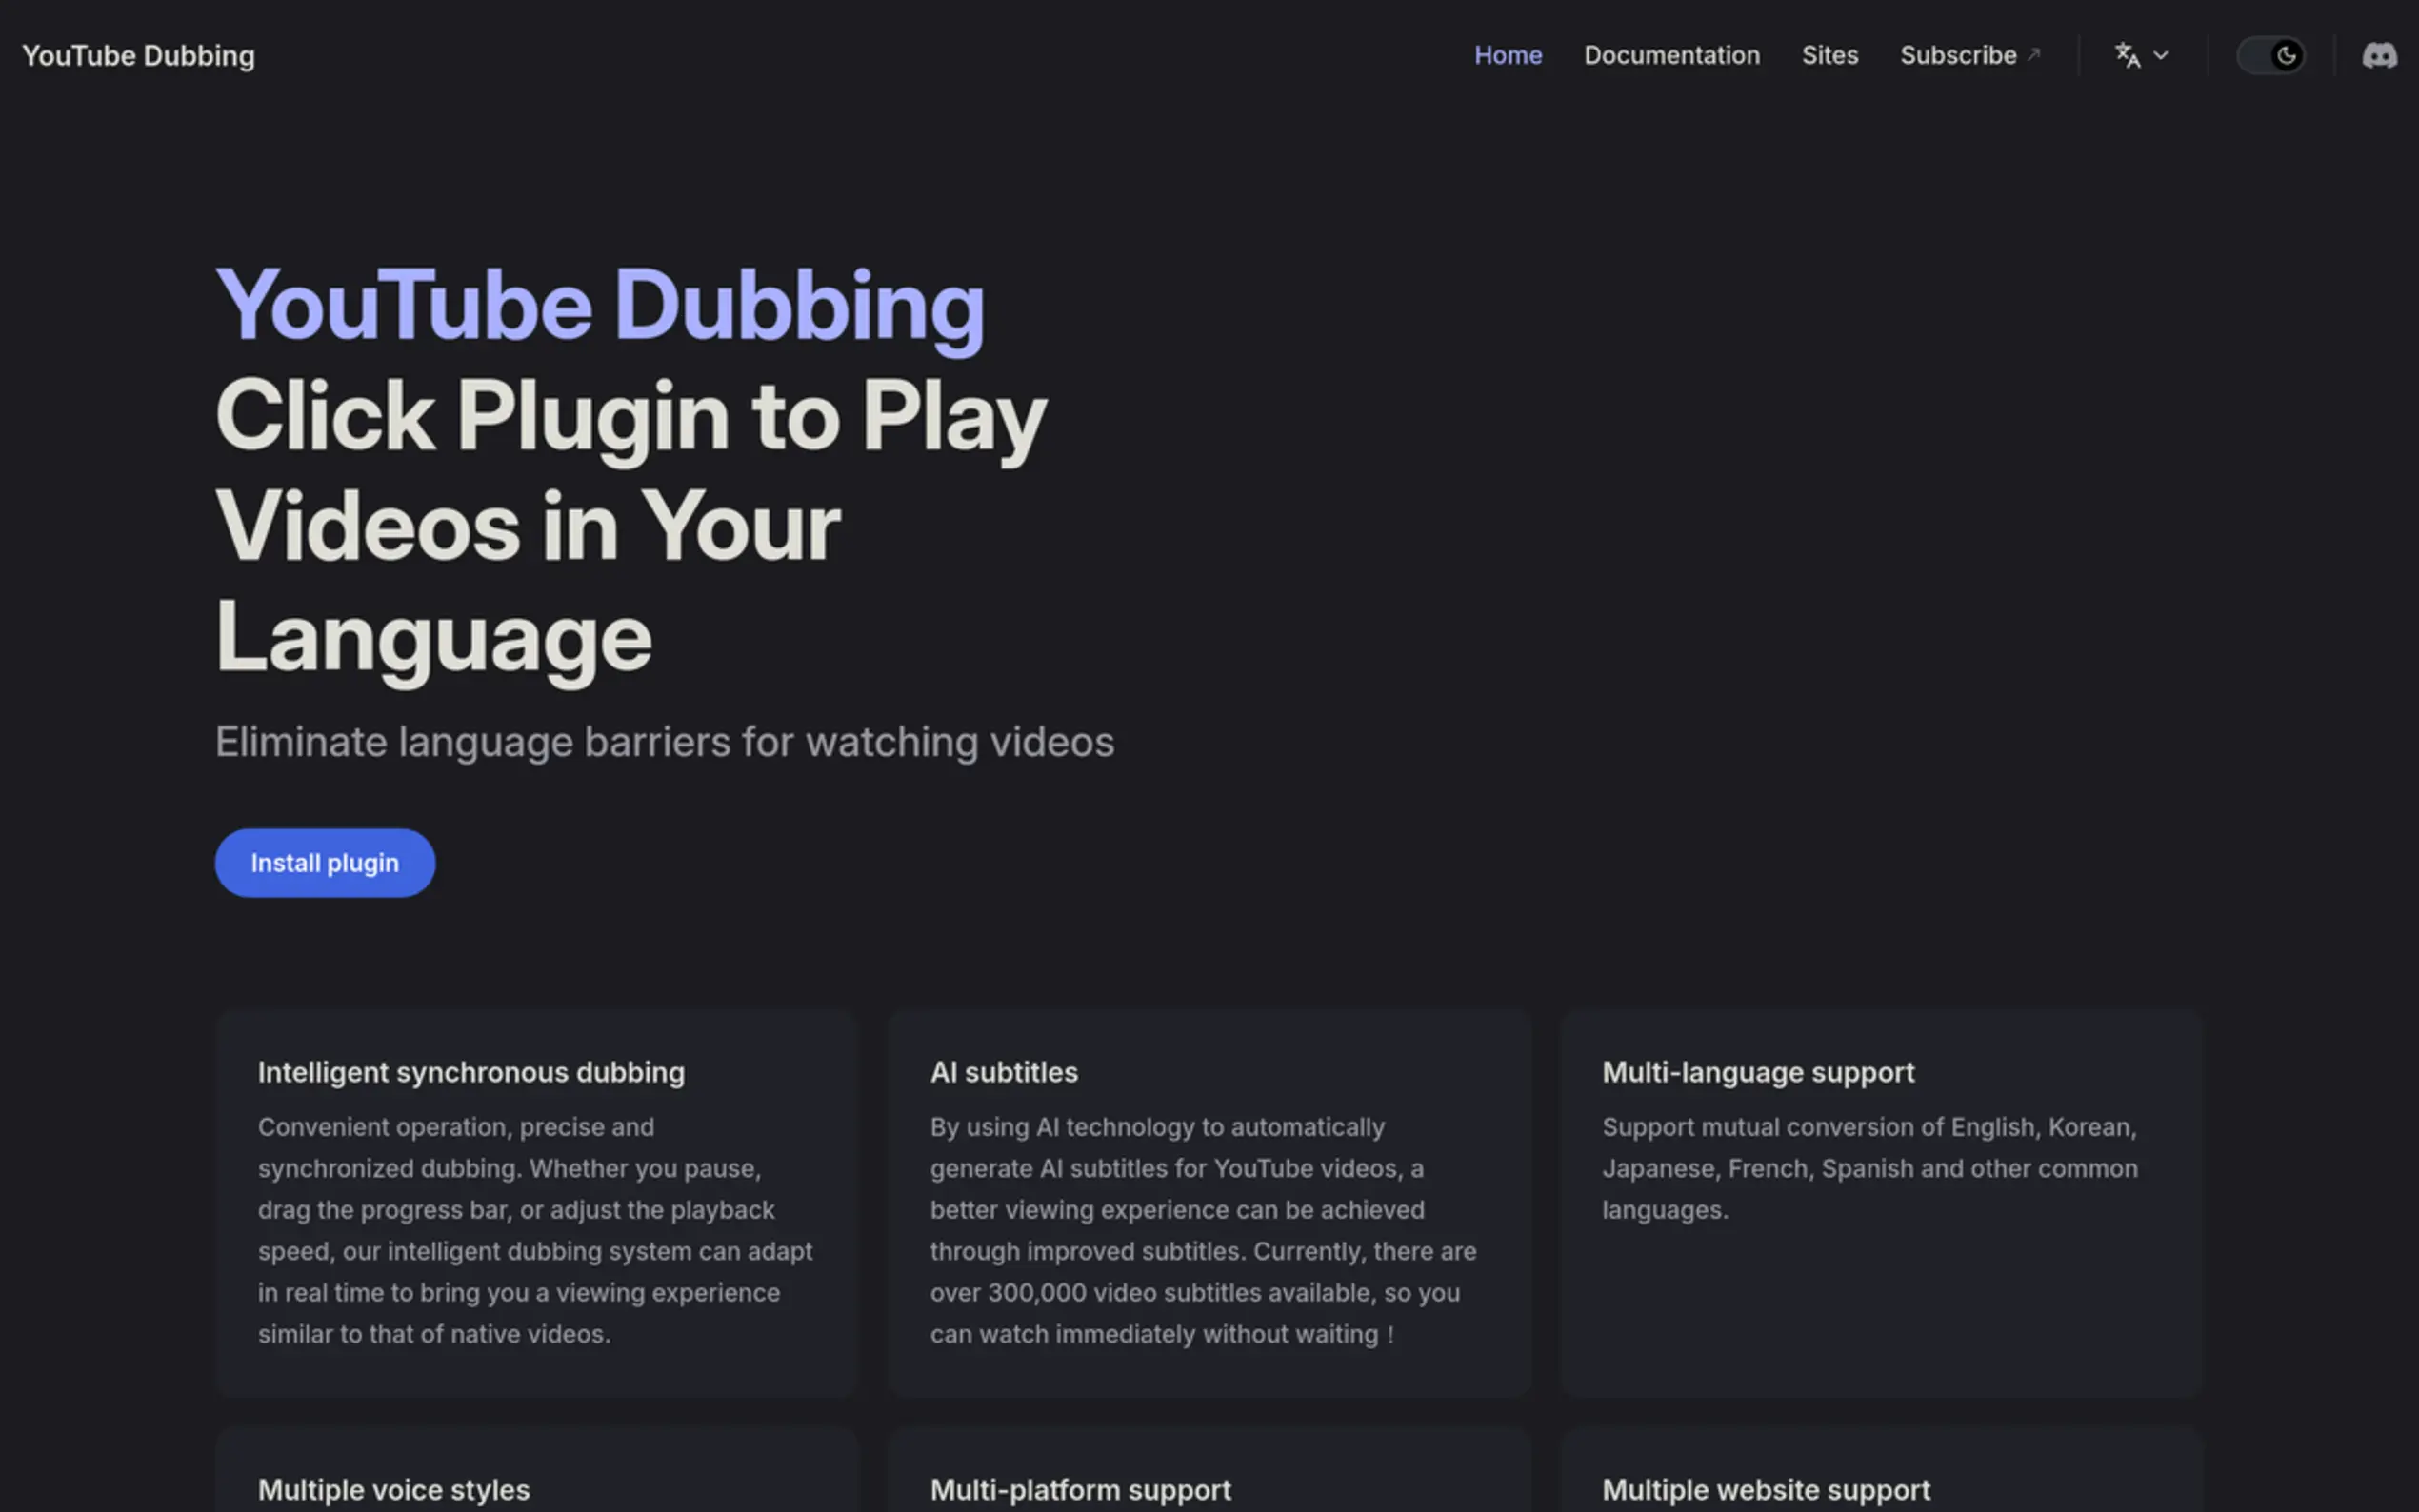Image resolution: width=2419 pixels, height=1512 pixels.
Task: Open the Subscribe link
Action: coord(1957,55)
